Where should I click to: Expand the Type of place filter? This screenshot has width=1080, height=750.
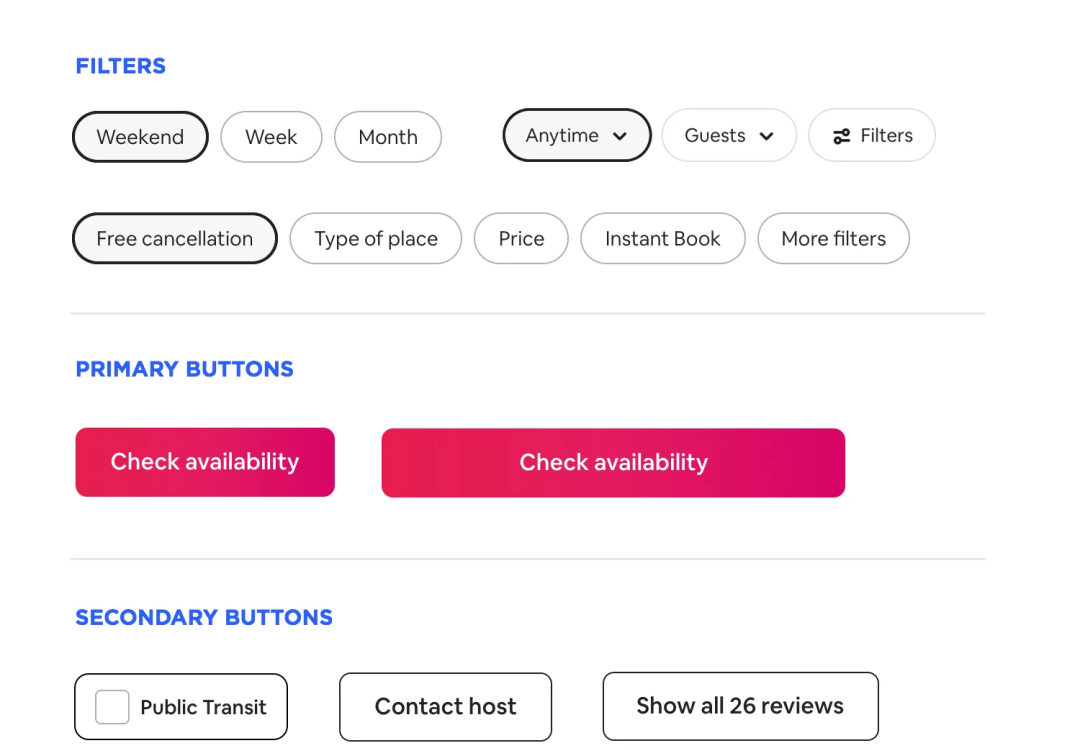pos(376,239)
